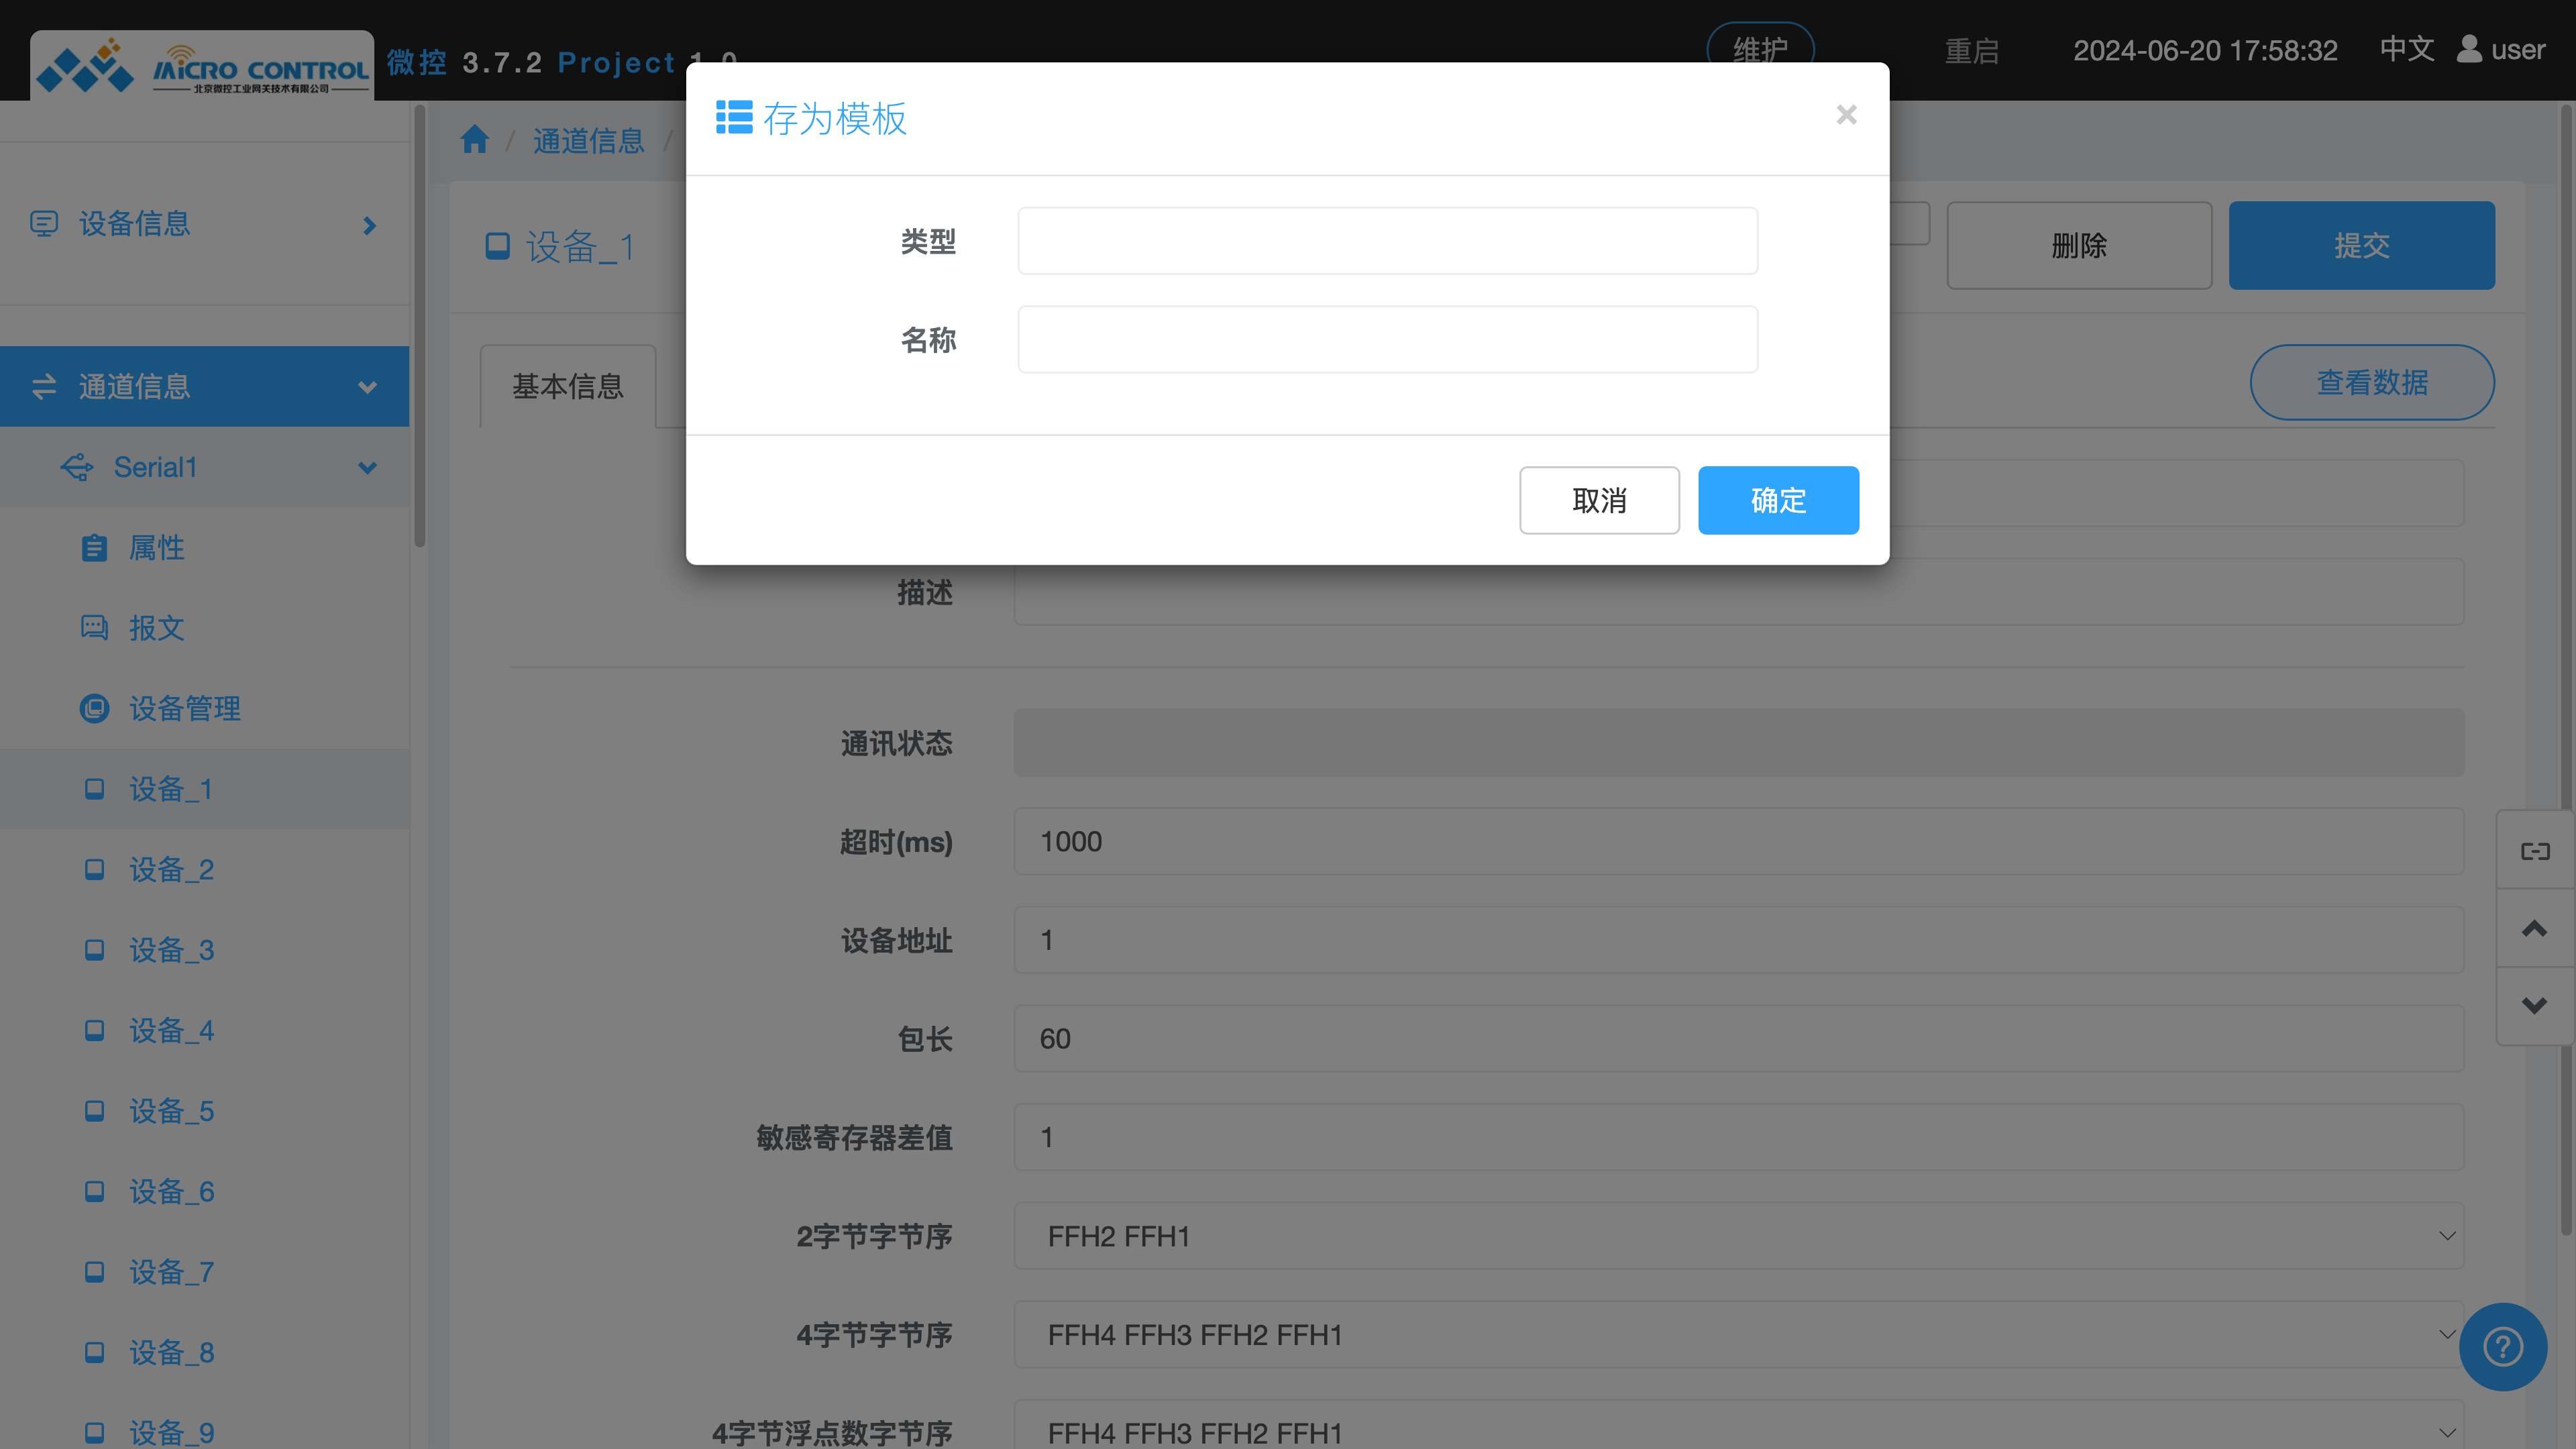This screenshot has width=2576, height=1449.
Task: Open 设备管理 device management
Action: point(184,709)
